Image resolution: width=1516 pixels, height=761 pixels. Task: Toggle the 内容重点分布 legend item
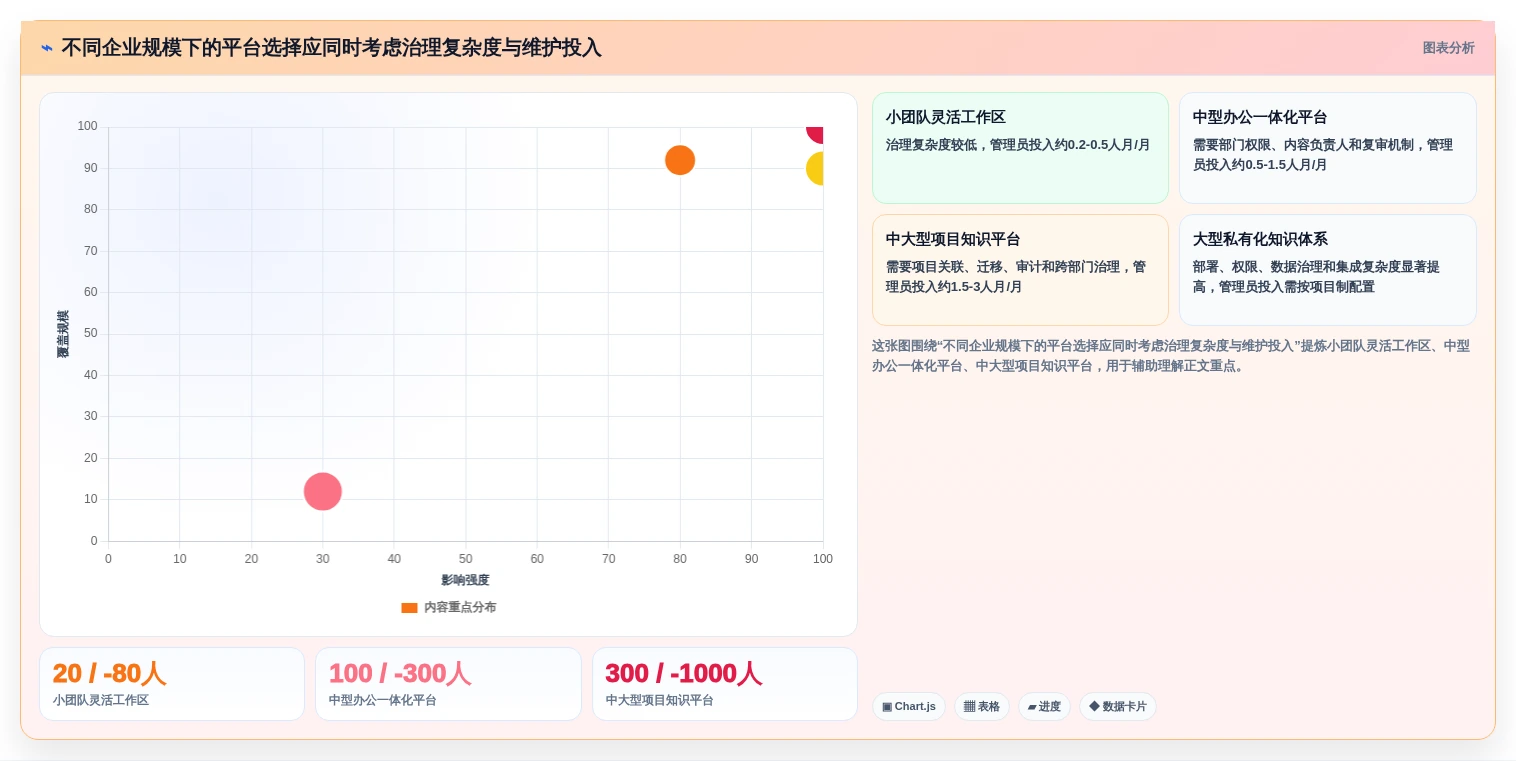[448, 607]
